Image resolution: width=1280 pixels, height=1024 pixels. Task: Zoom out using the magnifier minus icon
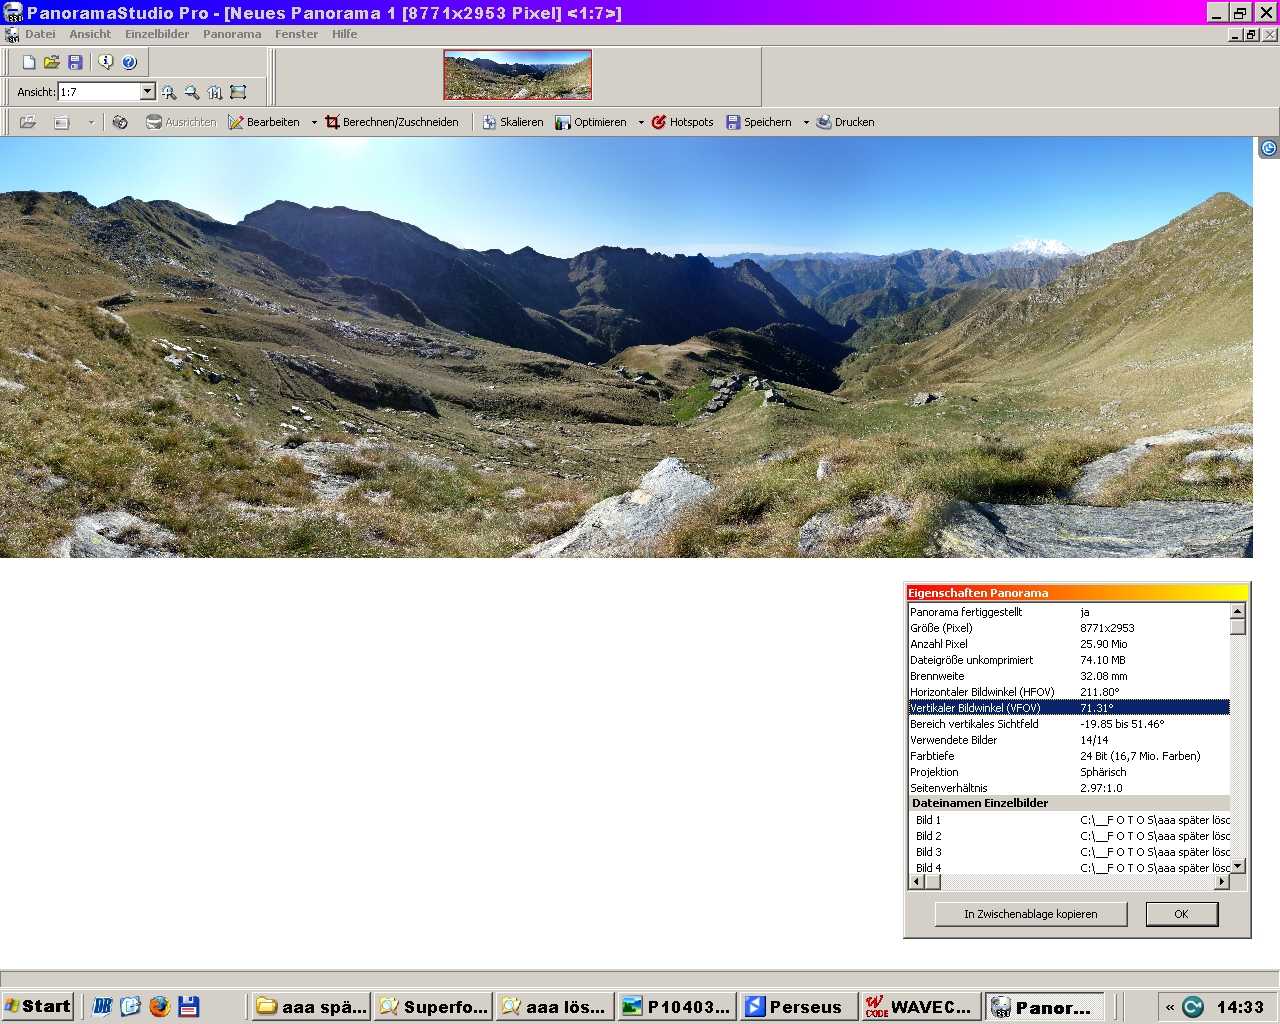click(192, 92)
